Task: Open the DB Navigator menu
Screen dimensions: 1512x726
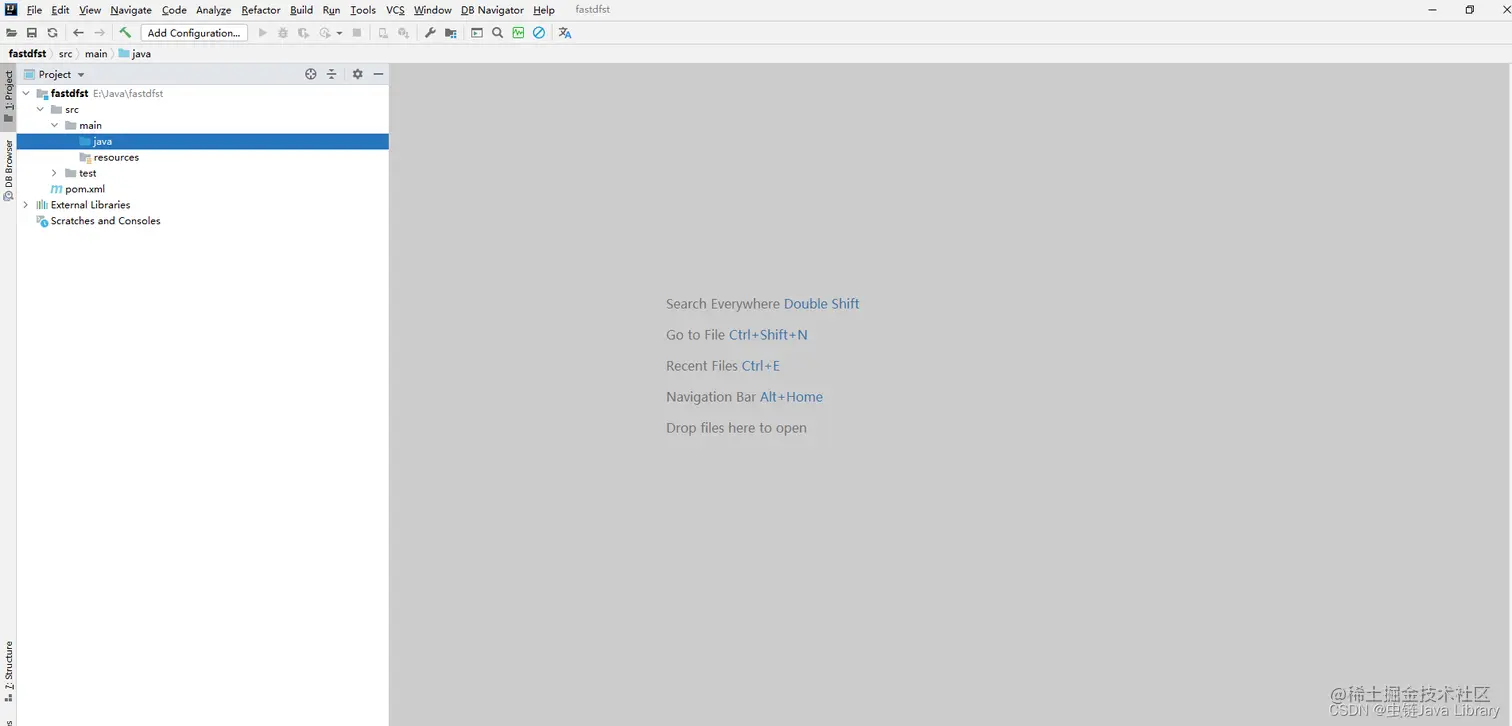Action: tap(492, 10)
